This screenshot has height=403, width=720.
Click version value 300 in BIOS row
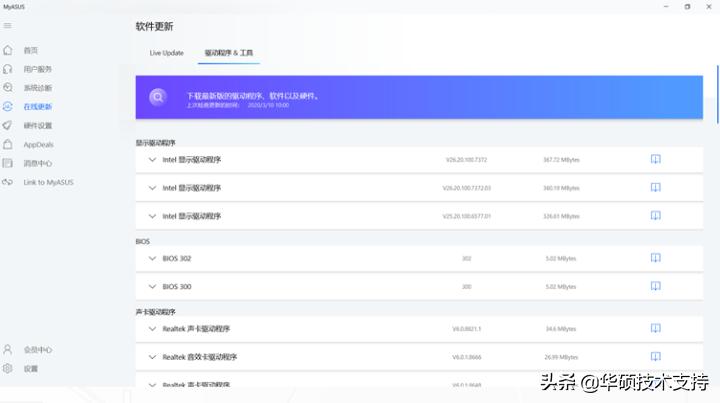467,286
